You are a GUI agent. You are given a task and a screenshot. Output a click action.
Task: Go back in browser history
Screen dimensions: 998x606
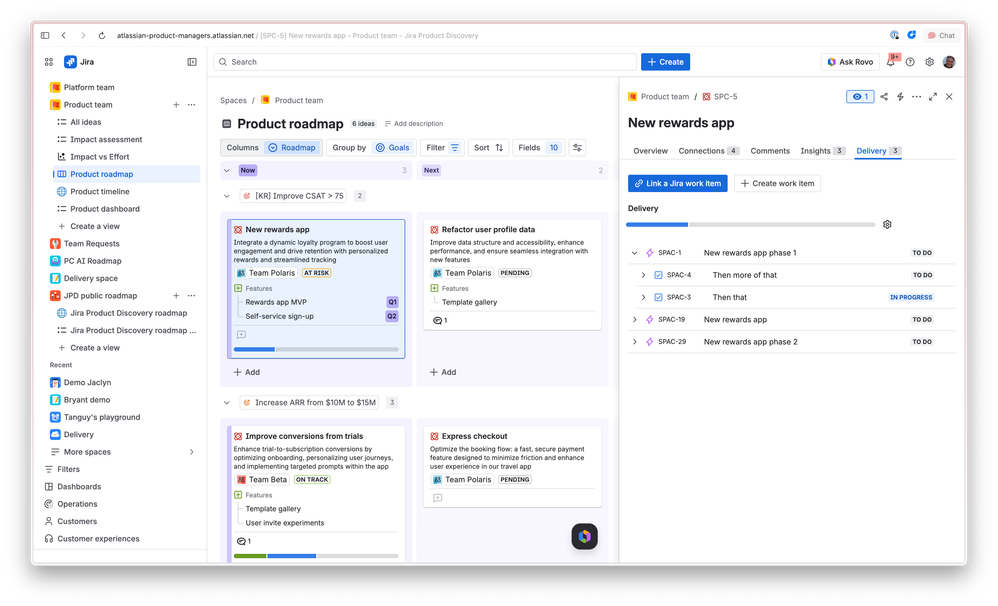pos(64,36)
